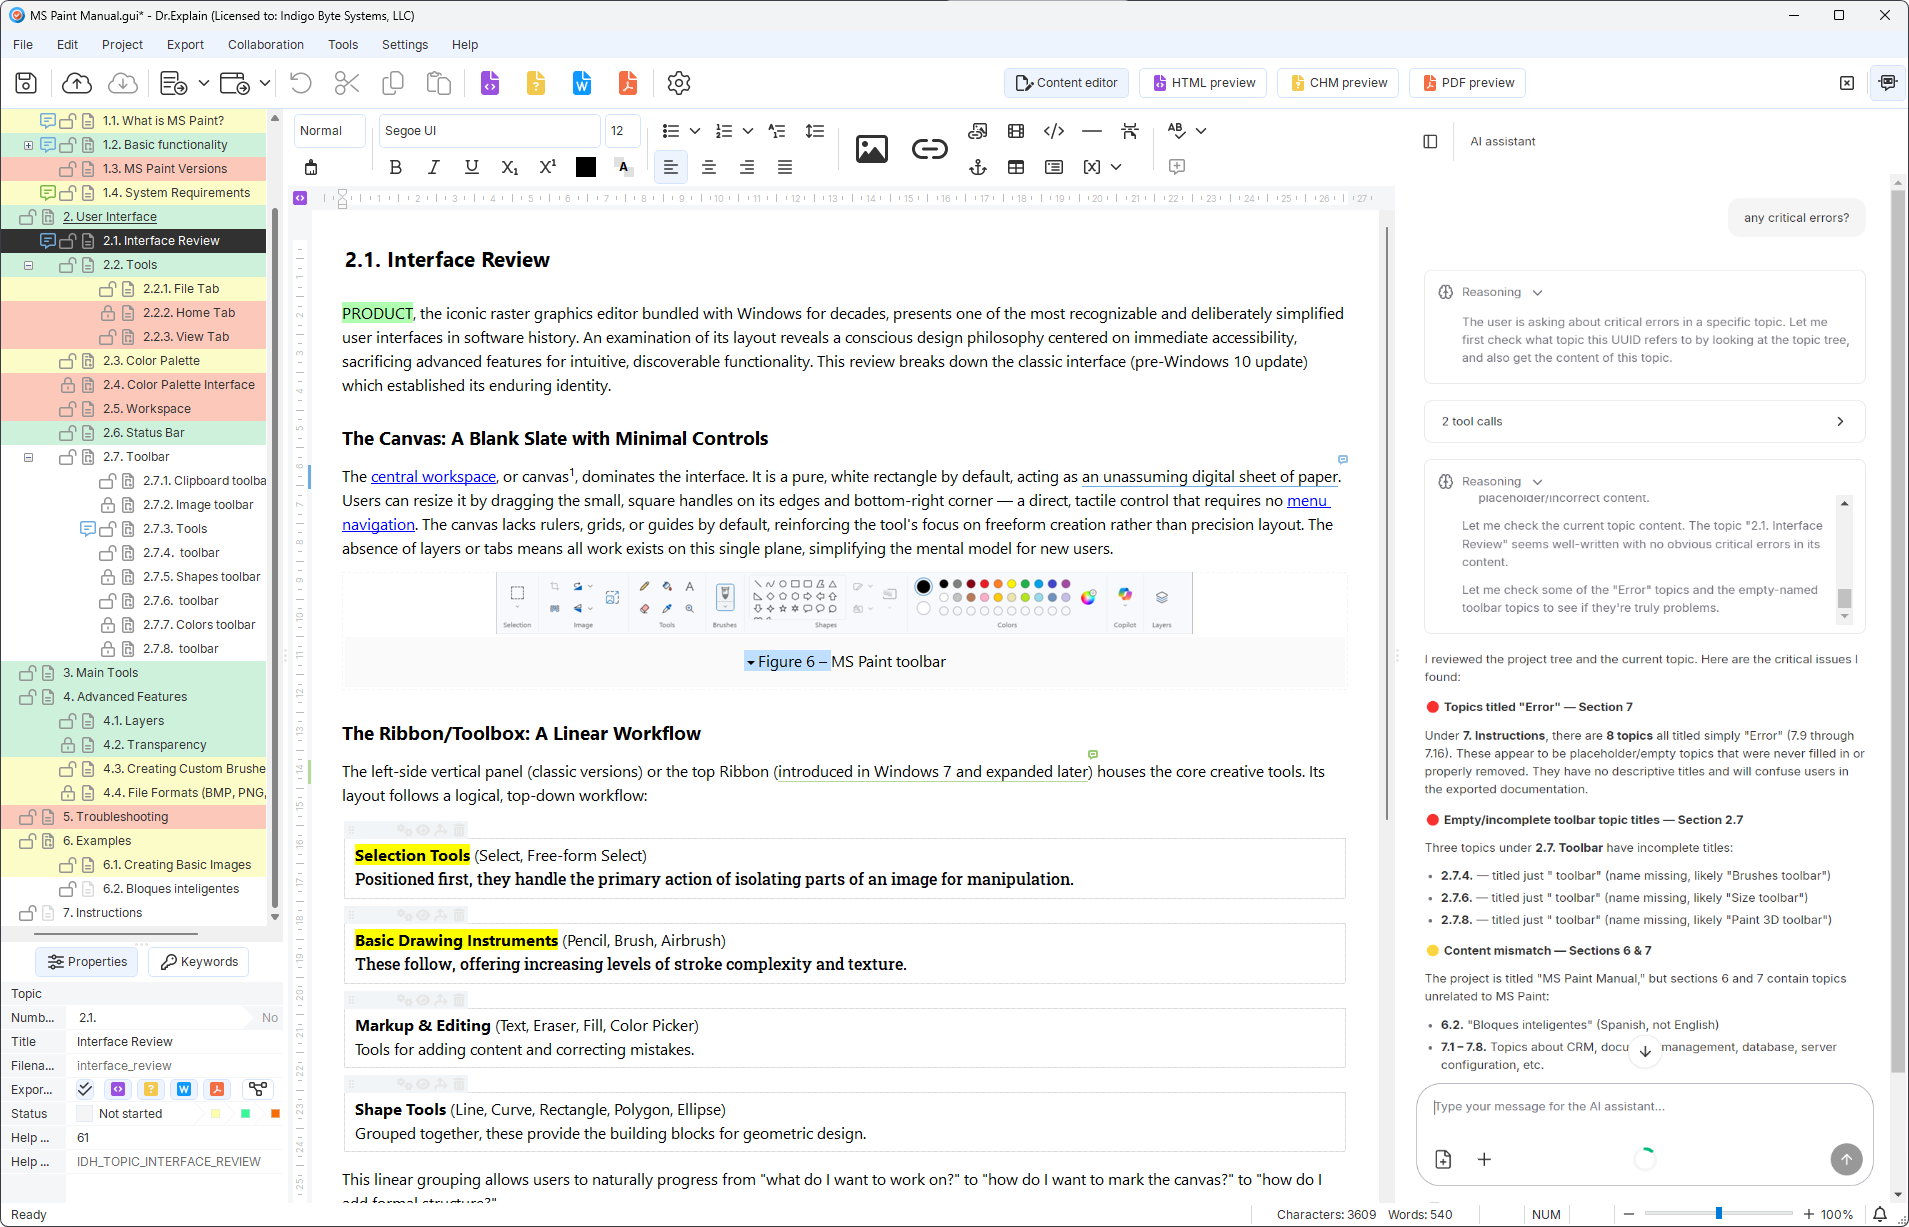Save the project with the floppy disk icon
This screenshot has width=1909, height=1227.
coord(27,83)
